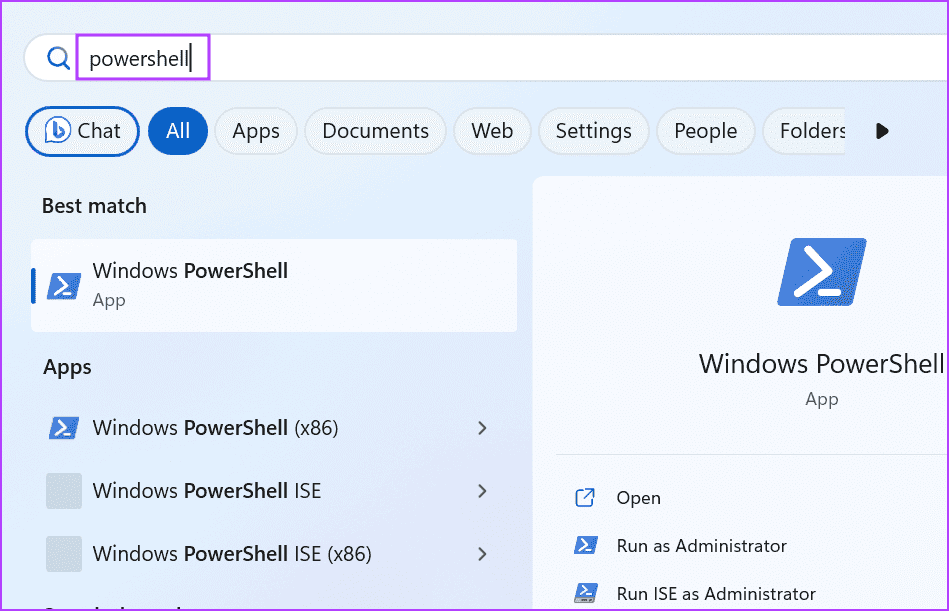This screenshot has height=611, width=949.
Task: Switch to the Documents filter
Action: coord(375,131)
